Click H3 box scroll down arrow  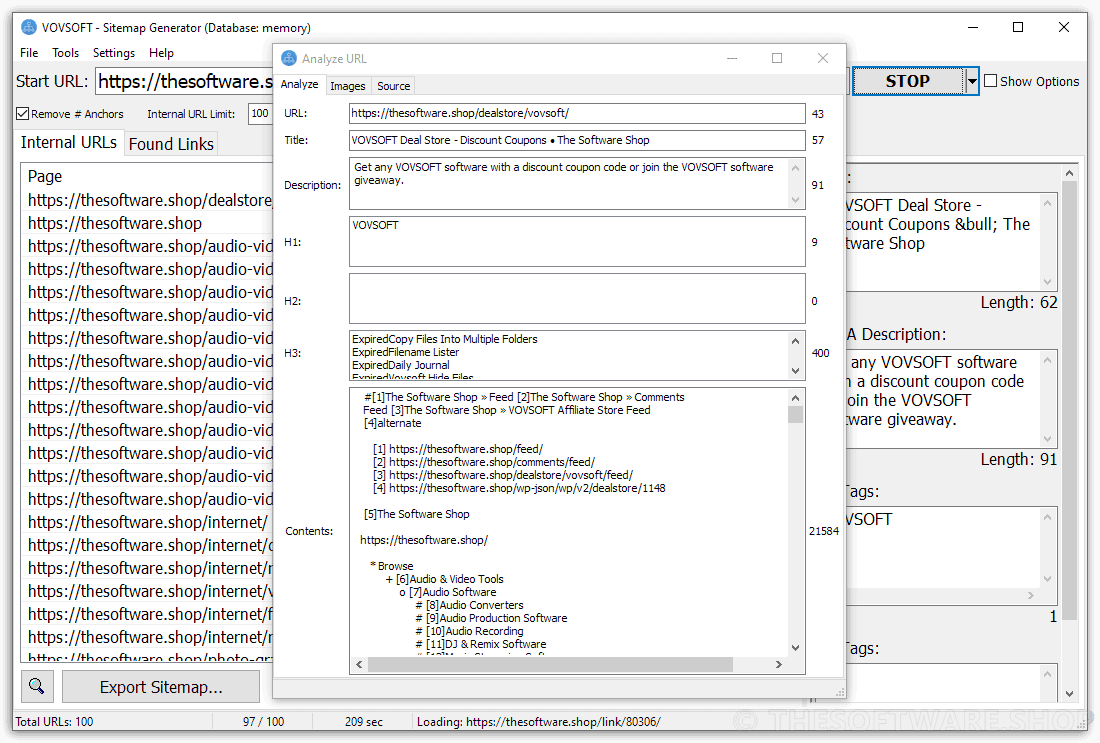[796, 370]
